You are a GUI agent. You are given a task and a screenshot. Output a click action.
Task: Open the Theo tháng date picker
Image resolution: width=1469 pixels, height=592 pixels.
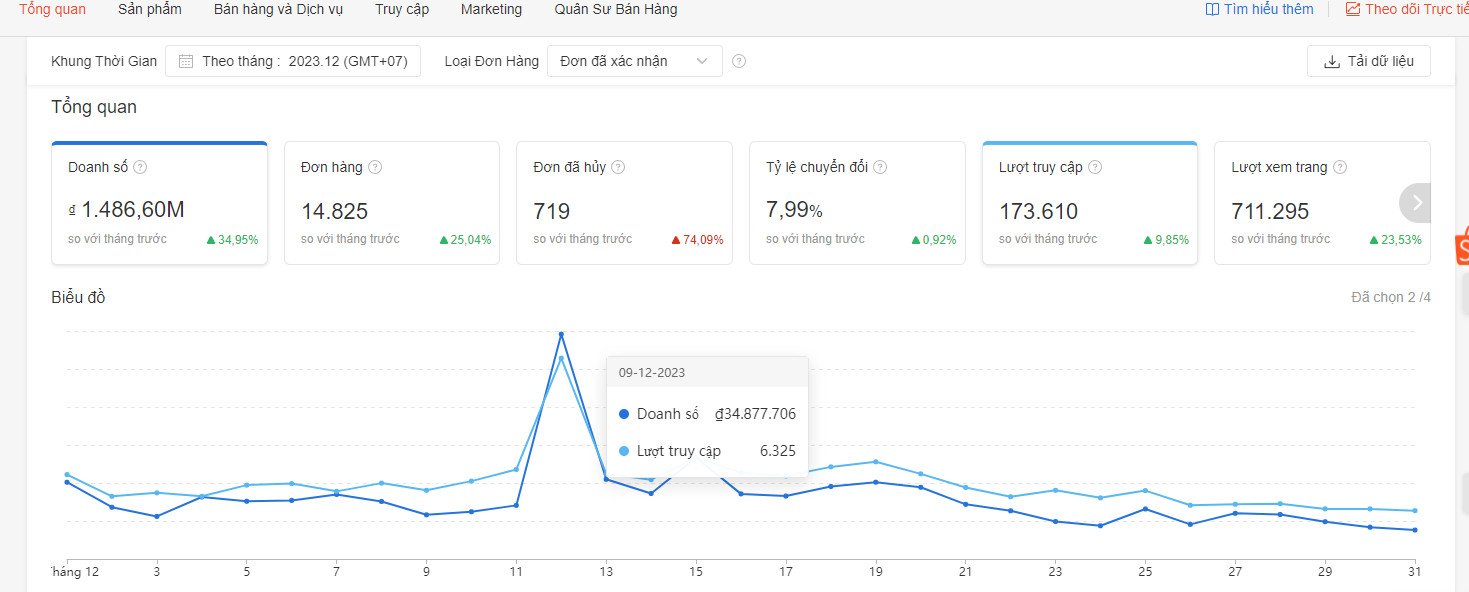tap(293, 61)
